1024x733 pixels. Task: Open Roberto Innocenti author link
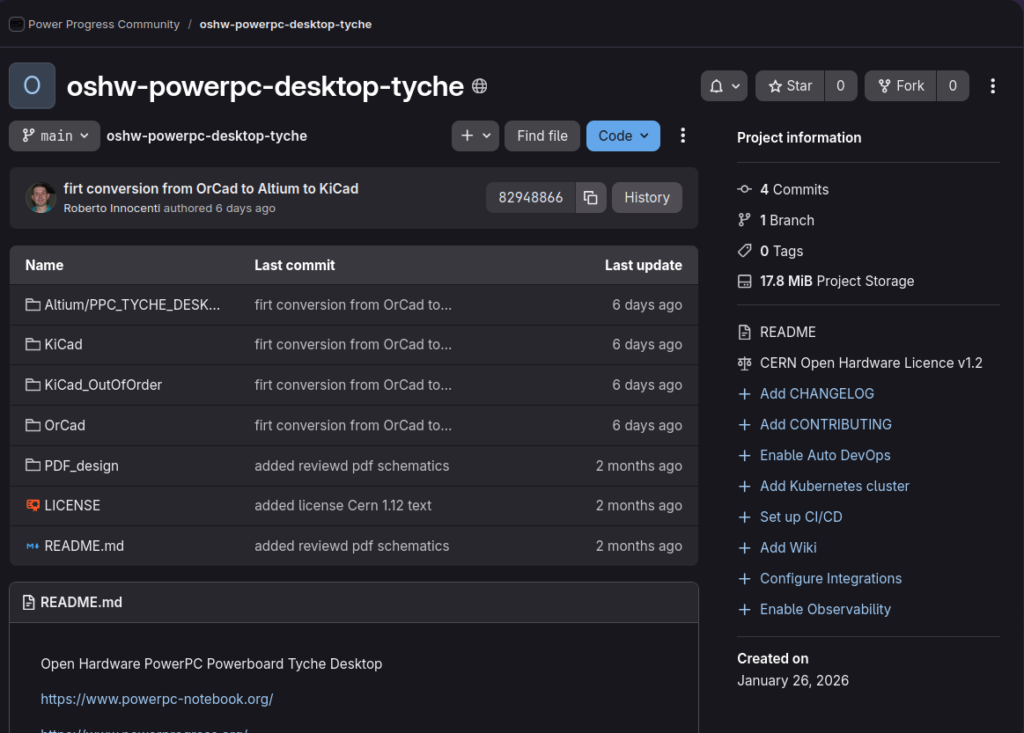click(112, 208)
